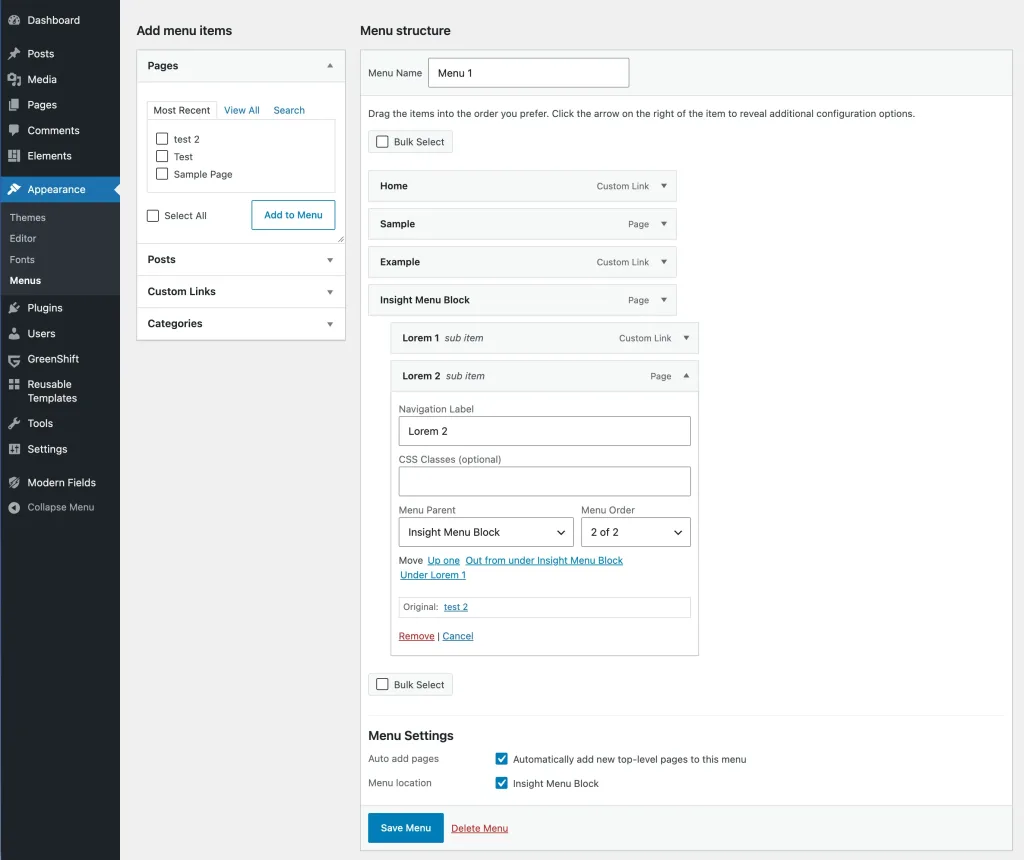Click the Cancel link for Lorem 2

458,636
